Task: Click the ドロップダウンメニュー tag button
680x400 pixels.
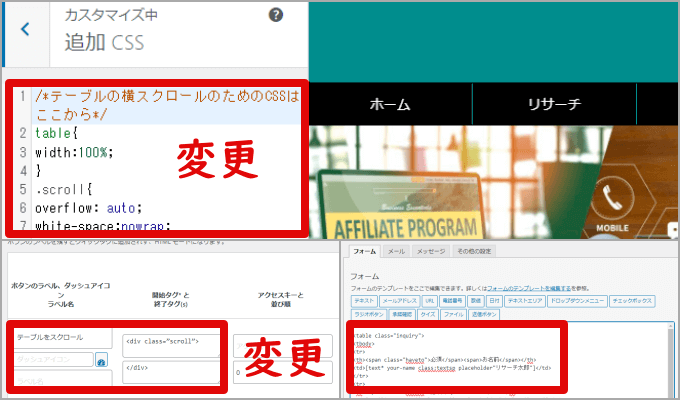Action: pyautogui.click(x=577, y=301)
